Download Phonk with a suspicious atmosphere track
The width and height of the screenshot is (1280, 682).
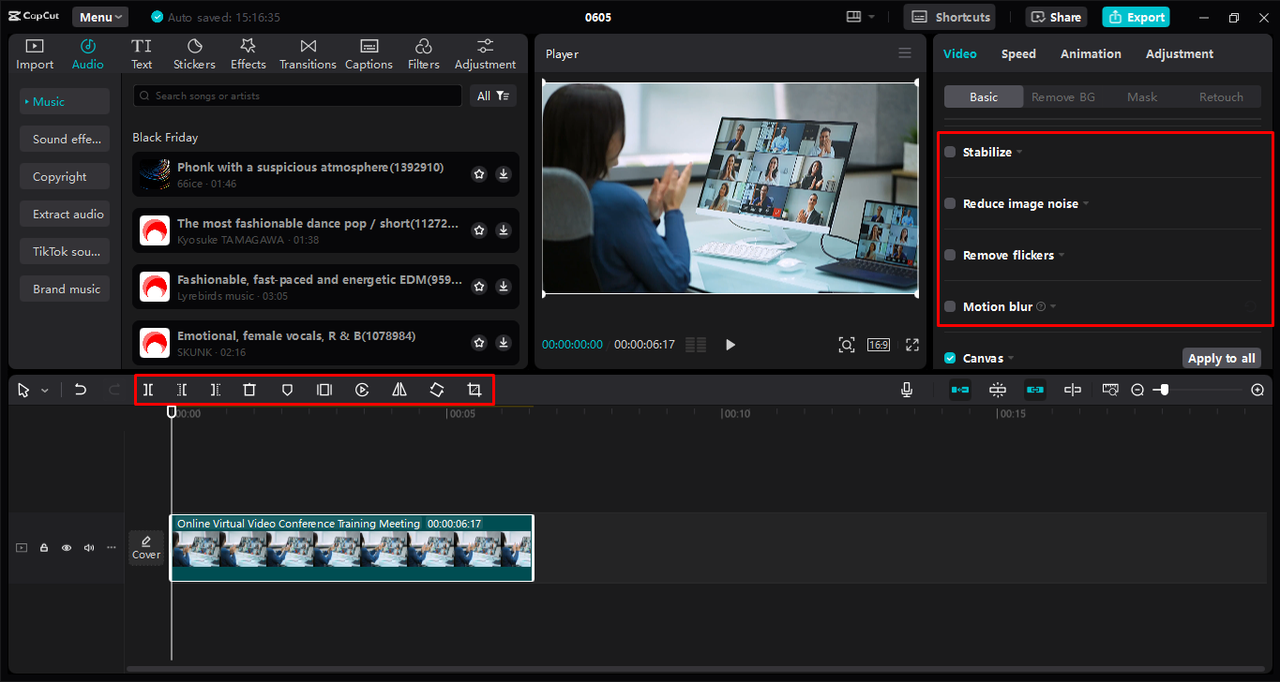[504, 174]
